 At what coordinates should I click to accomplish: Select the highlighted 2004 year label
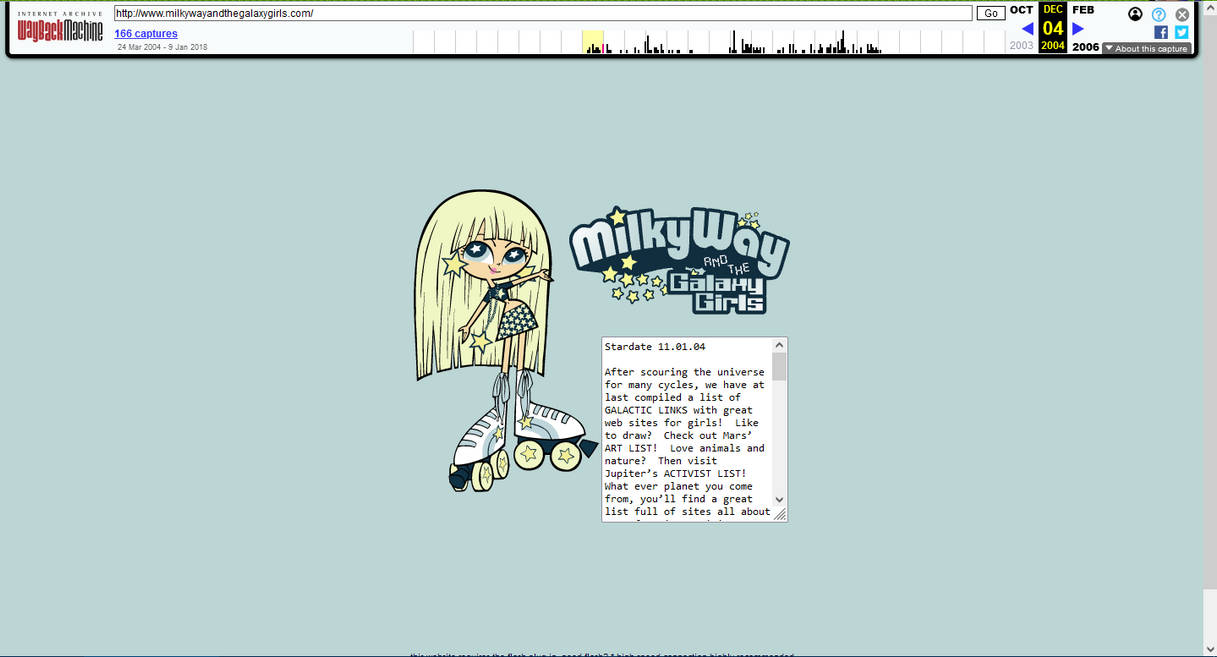pyautogui.click(x=1053, y=46)
